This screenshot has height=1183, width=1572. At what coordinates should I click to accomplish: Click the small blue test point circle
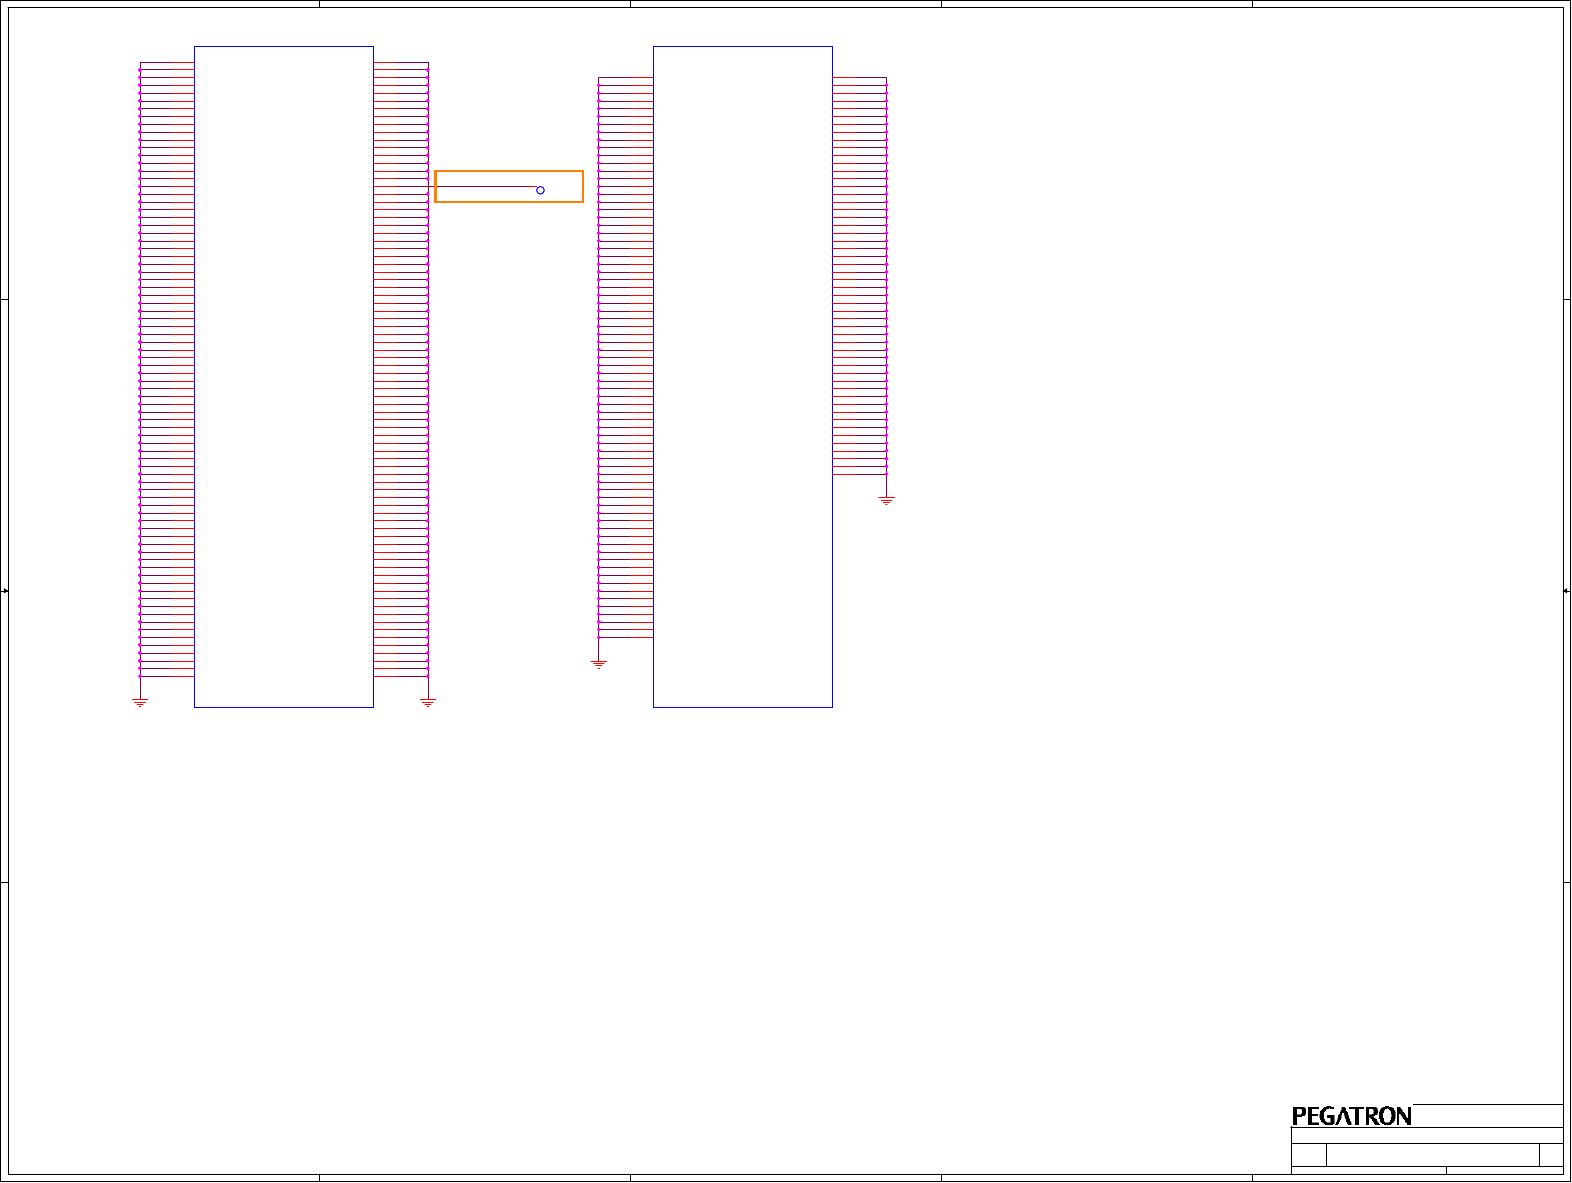[x=540, y=190]
